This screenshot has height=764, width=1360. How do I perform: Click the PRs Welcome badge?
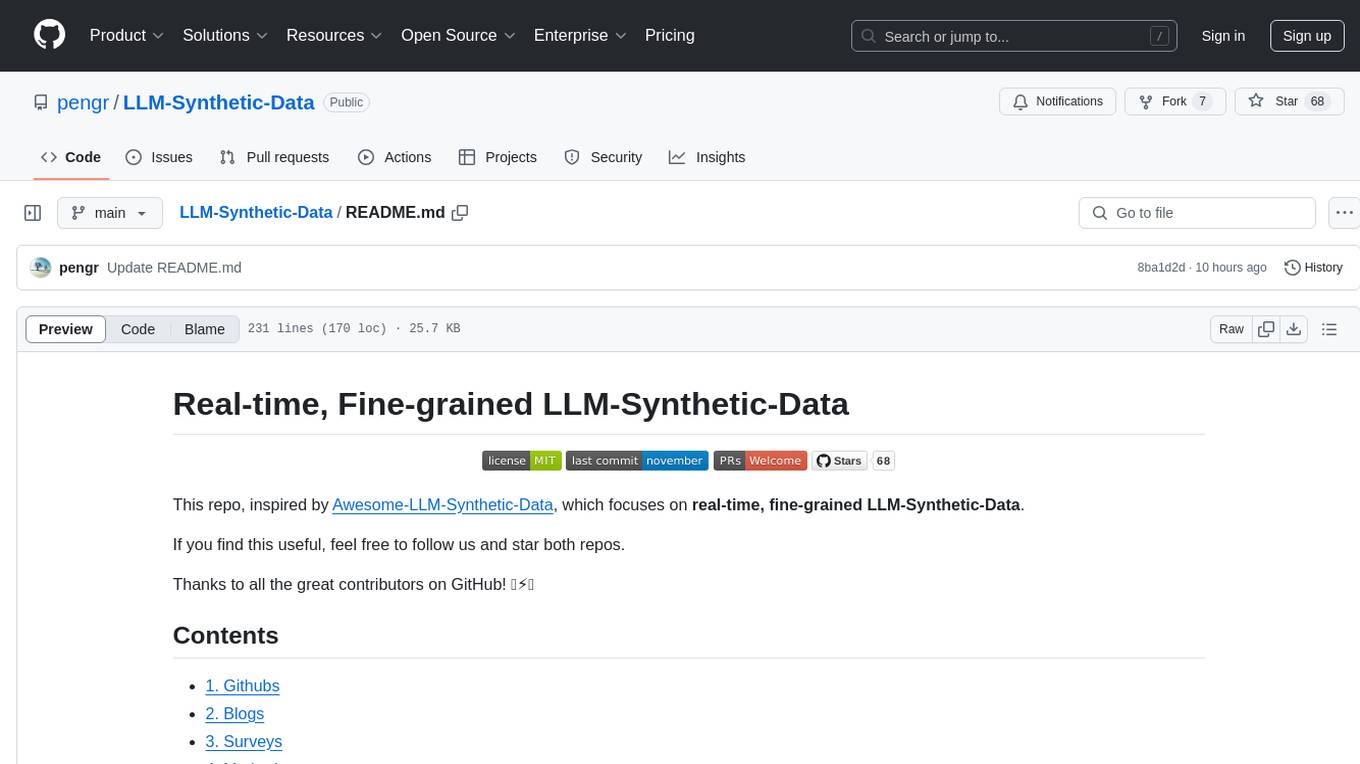pyautogui.click(x=760, y=460)
